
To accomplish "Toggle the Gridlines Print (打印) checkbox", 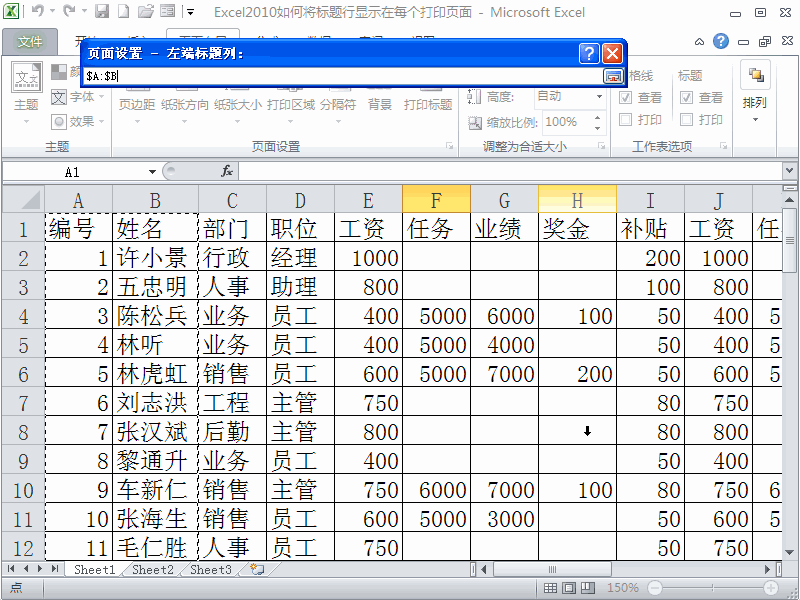I will (626, 120).
